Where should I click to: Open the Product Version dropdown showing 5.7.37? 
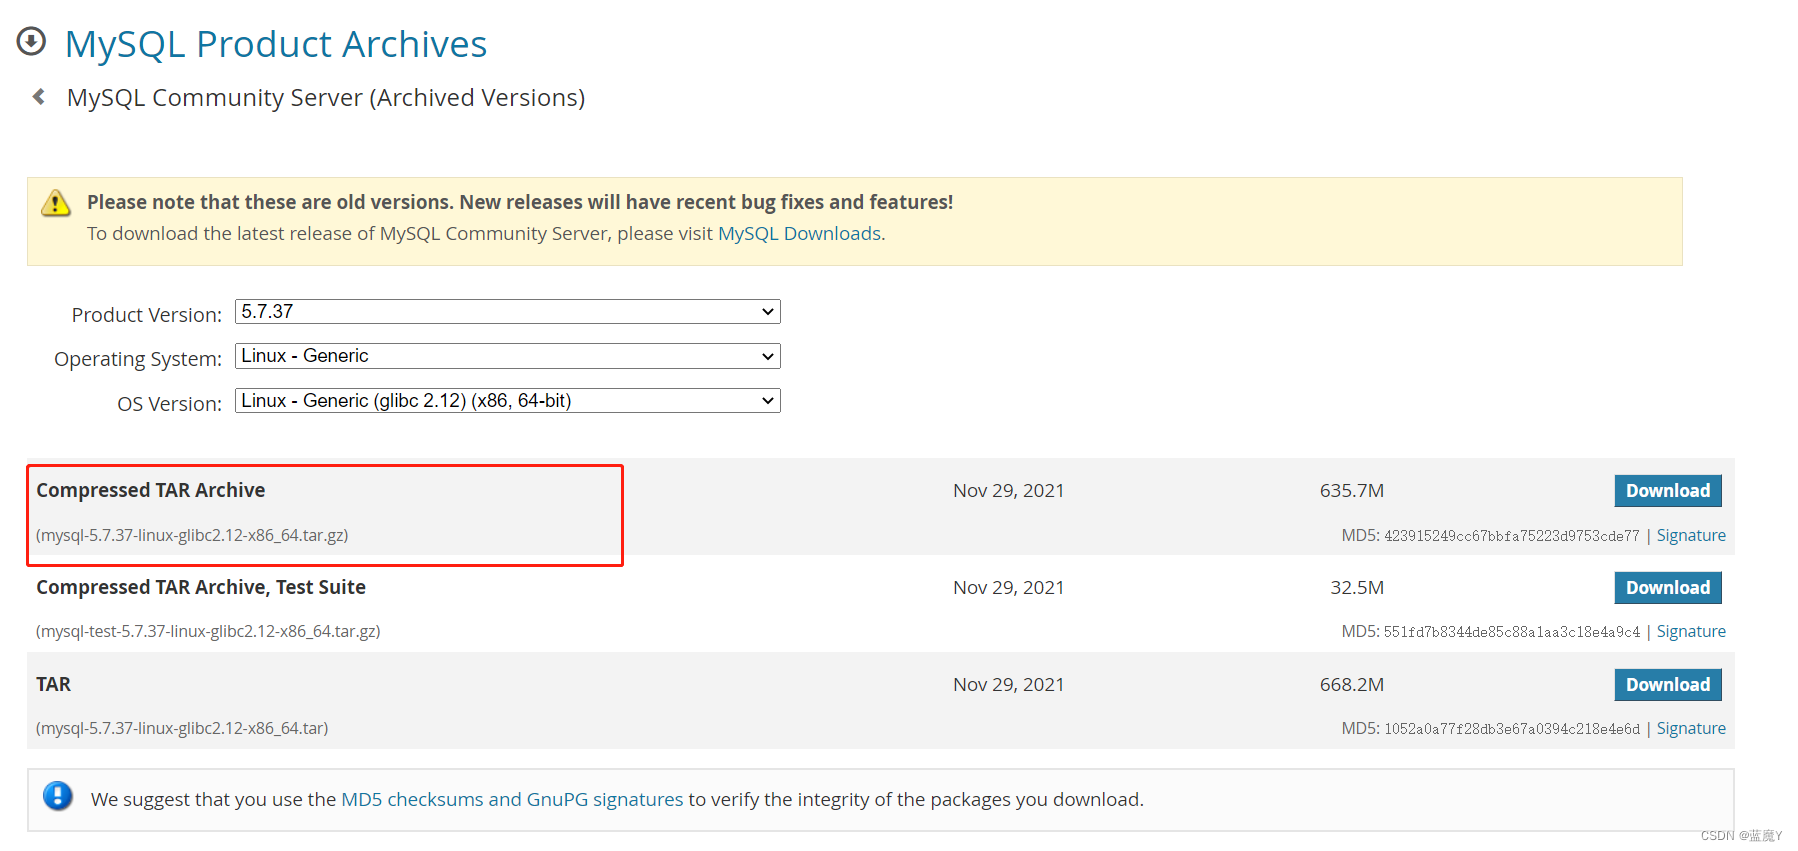click(507, 312)
